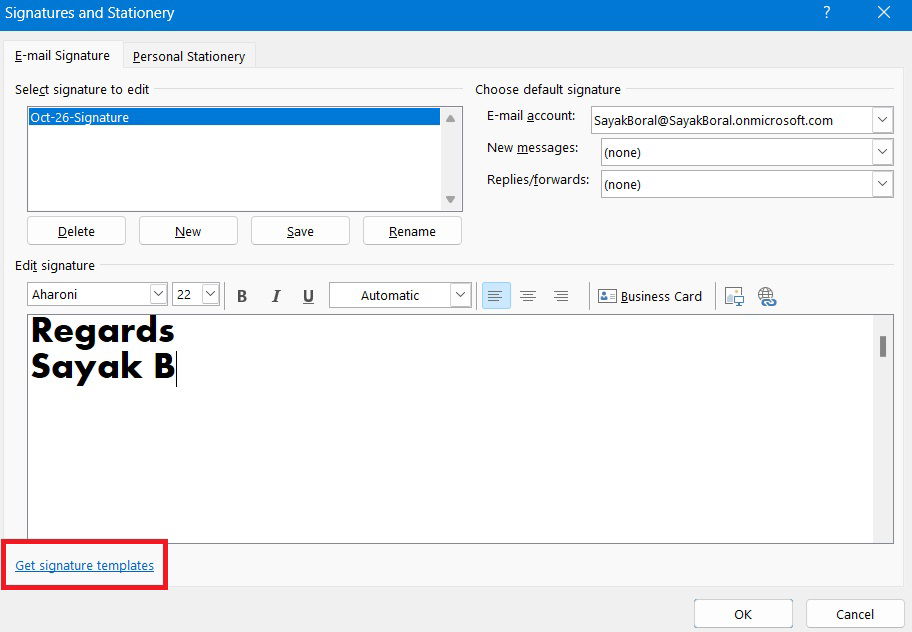Screen dimensions: 912x632
Task: Expand the E-mail account selector
Action: click(881, 120)
